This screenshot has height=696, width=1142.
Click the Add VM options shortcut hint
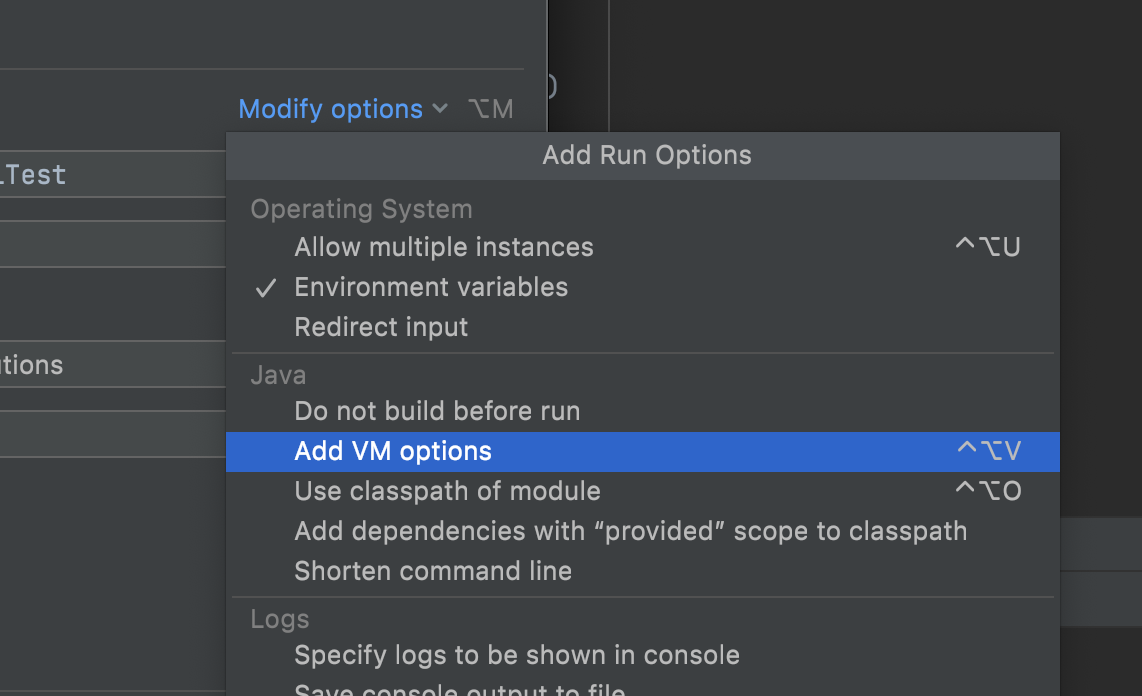989,451
